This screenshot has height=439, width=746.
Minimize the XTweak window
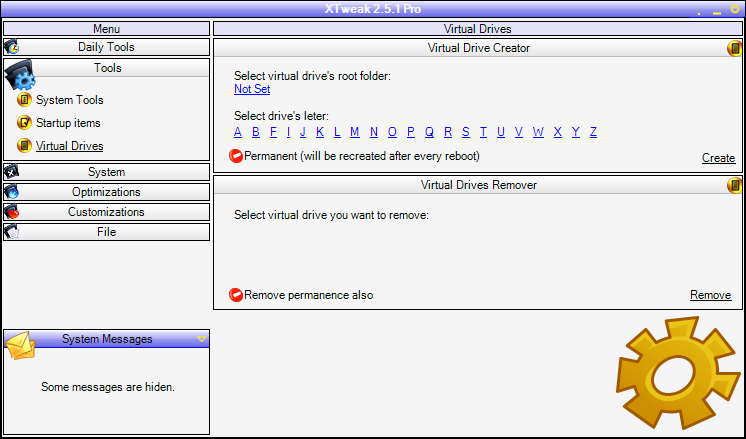click(717, 13)
